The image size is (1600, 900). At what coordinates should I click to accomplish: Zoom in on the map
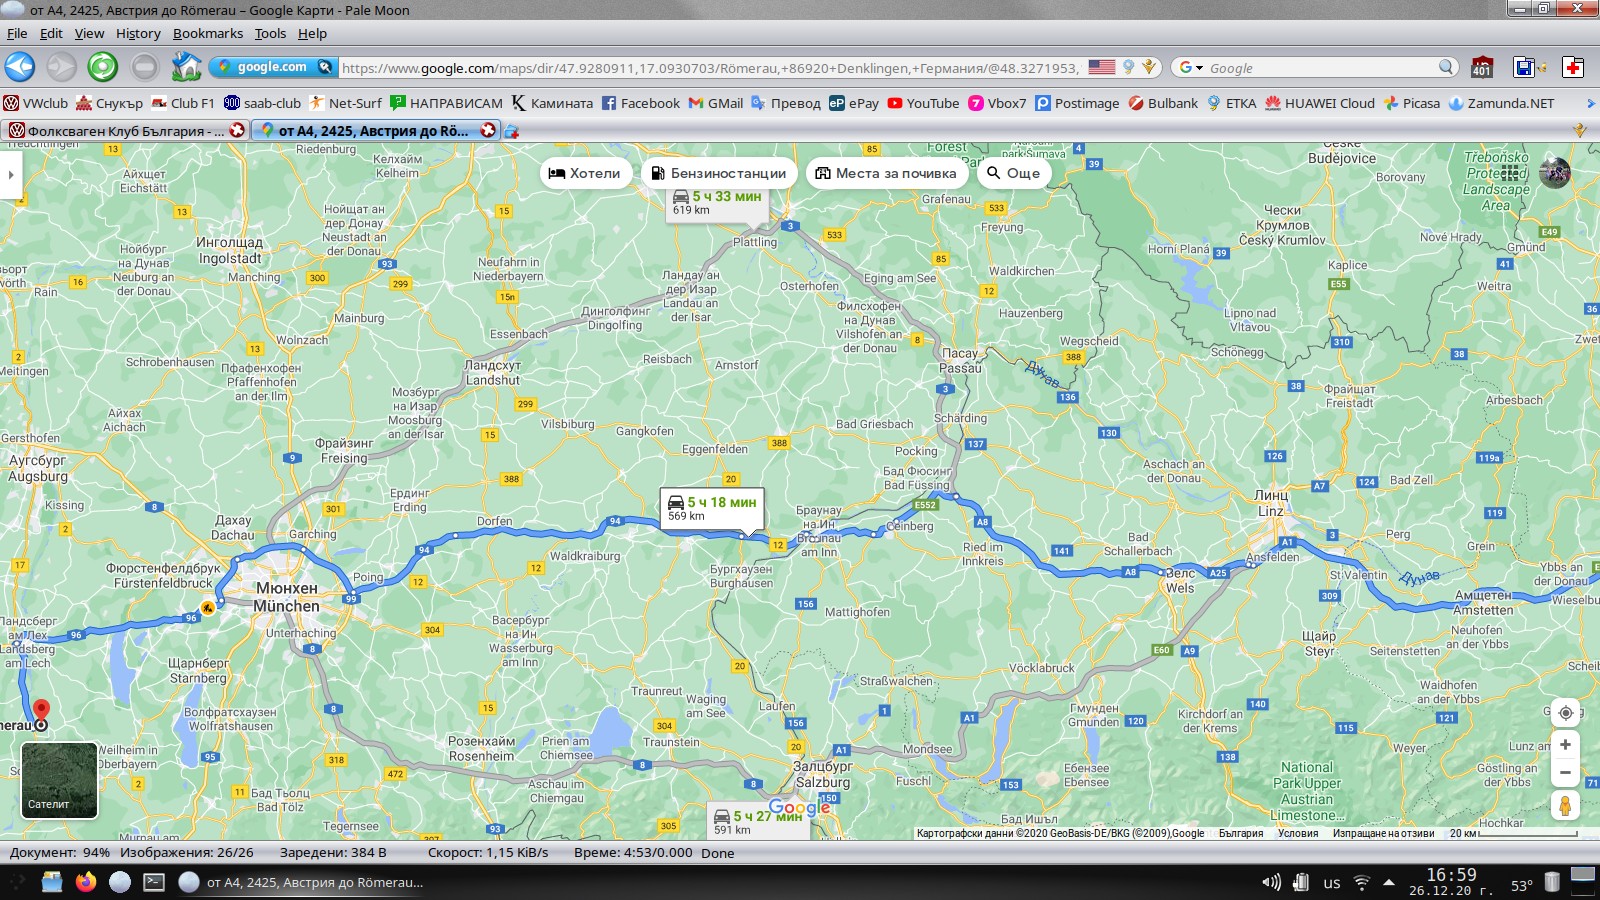coord(1565,745)
